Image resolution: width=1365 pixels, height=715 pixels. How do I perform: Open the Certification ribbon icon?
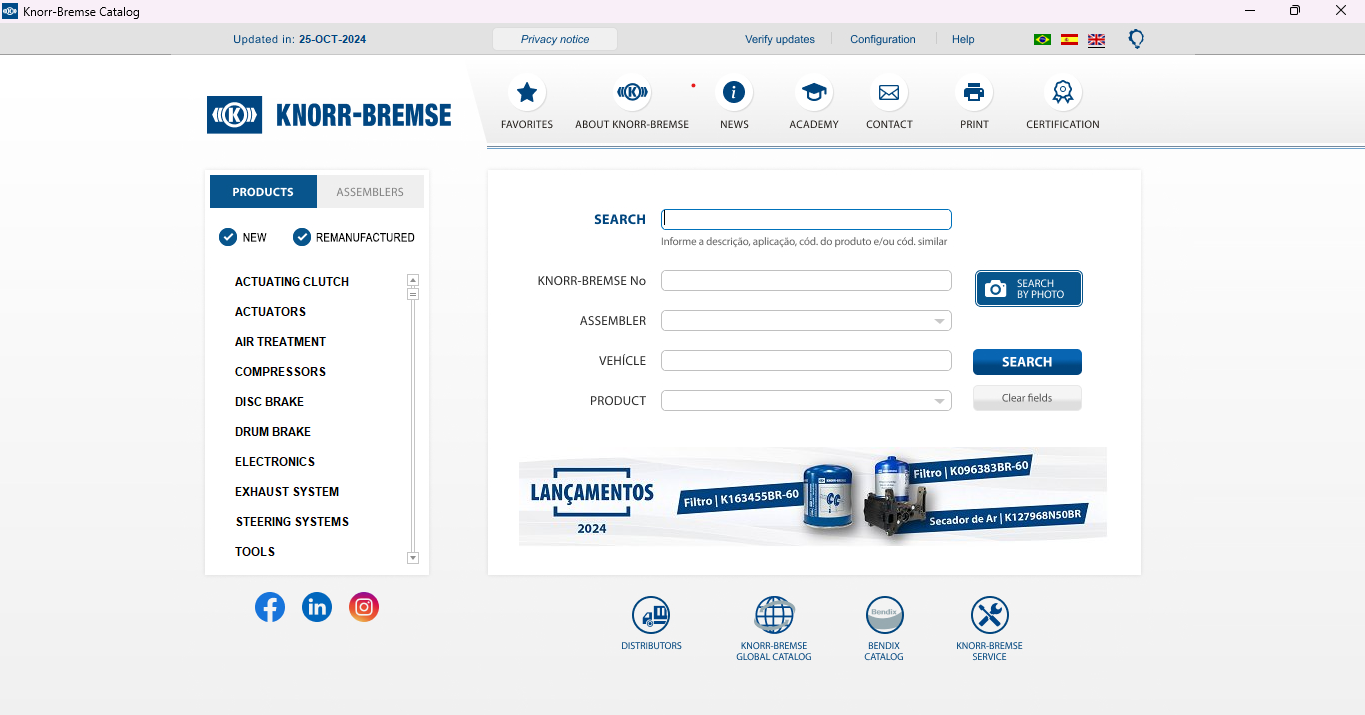[1062, 93]
